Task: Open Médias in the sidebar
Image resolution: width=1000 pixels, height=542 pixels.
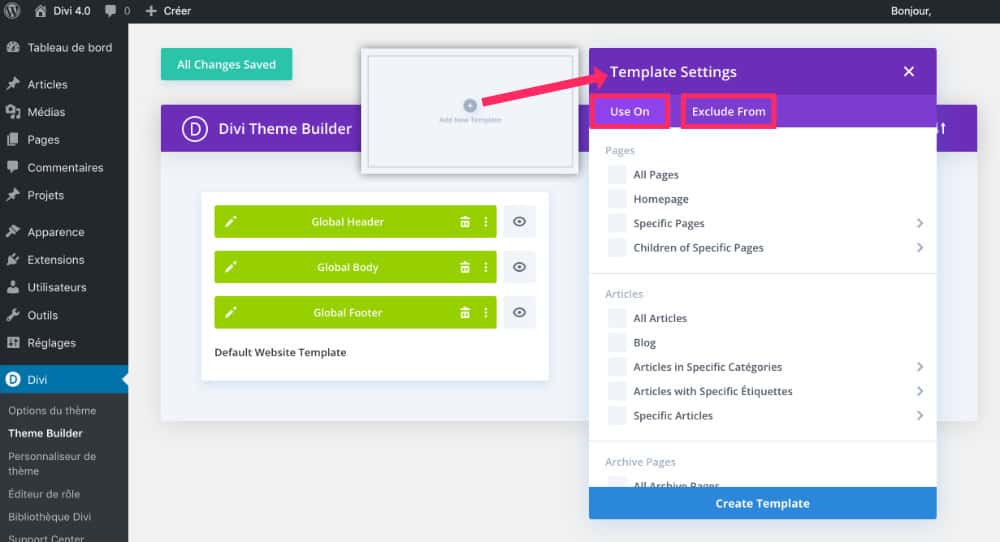Action: (x=64, y=112)
